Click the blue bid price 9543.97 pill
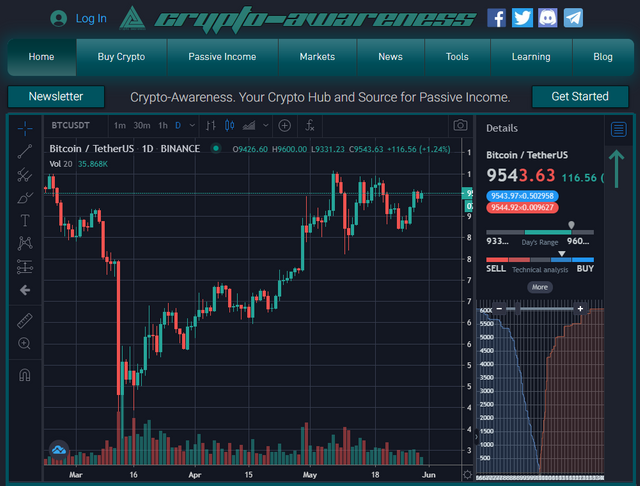 (522, 196)
